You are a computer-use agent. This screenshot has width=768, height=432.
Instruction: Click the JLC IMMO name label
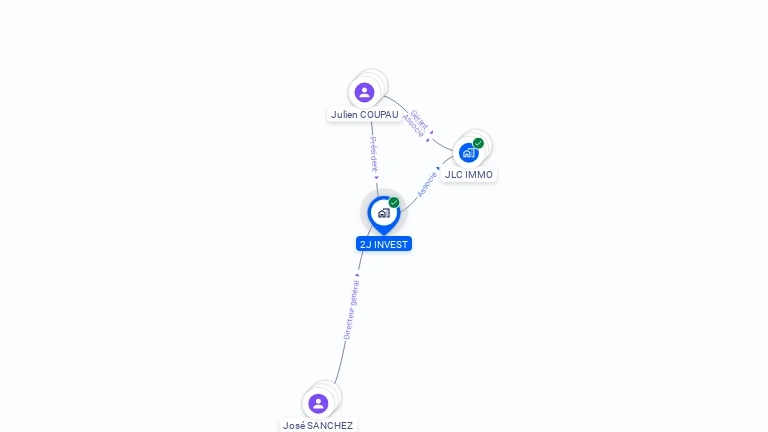[469, 175]
